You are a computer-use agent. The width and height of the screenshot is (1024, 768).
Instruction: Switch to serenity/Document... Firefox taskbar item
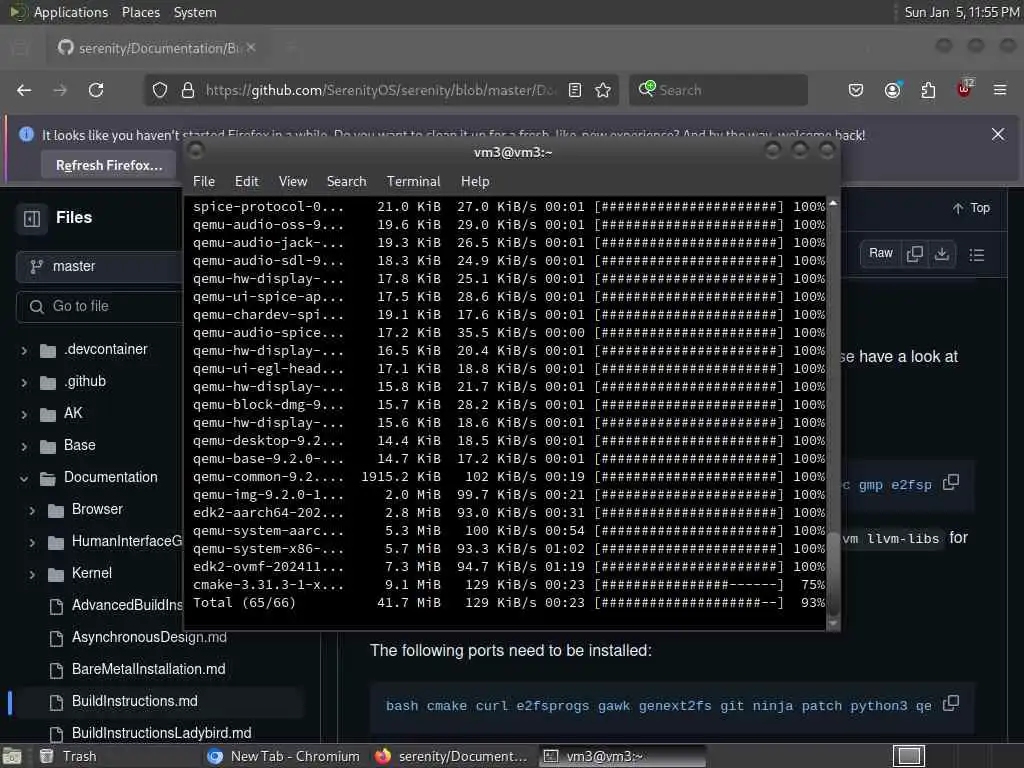click(x=451, y=756)
